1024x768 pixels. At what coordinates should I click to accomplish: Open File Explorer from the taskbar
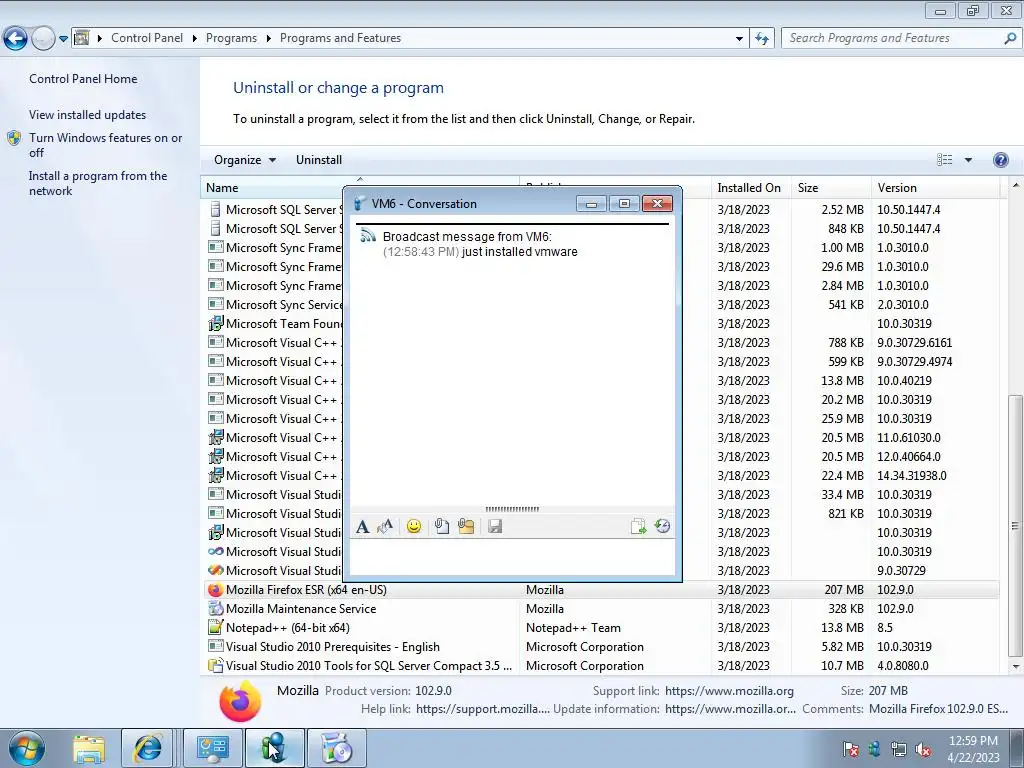[89, 748]
